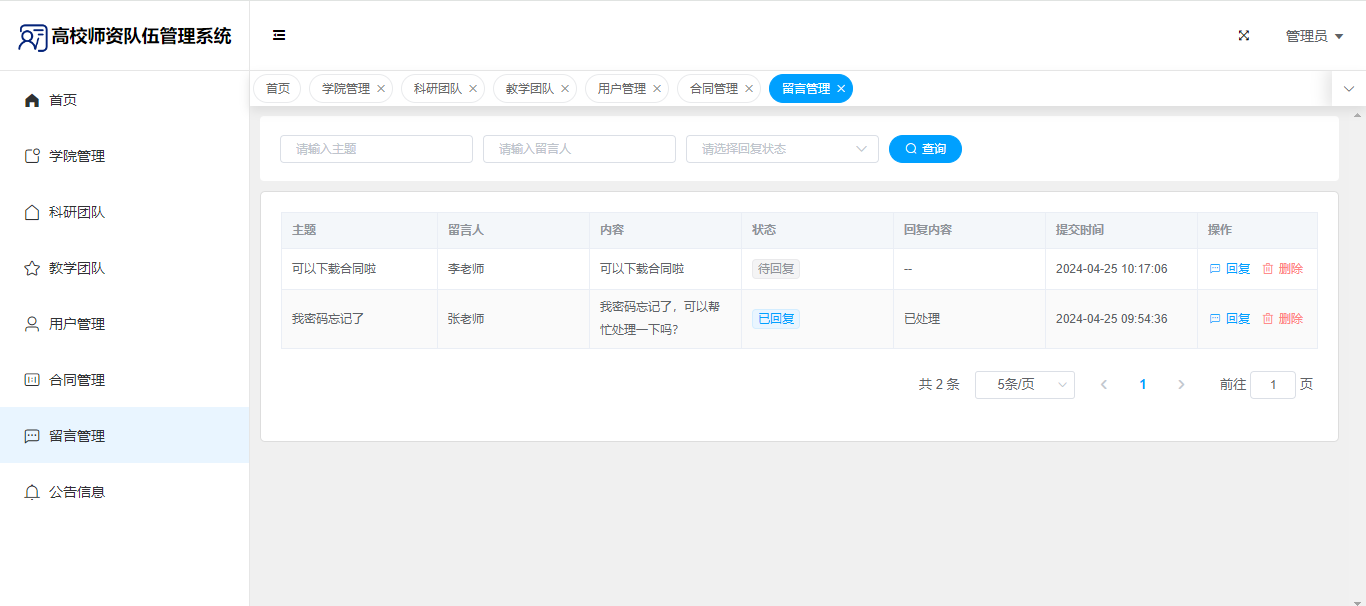Image resolution: width=1366 pixels, height=606 pixels.
Task: Open 公告信息 in the sidebar
Action: pos(77,492)
